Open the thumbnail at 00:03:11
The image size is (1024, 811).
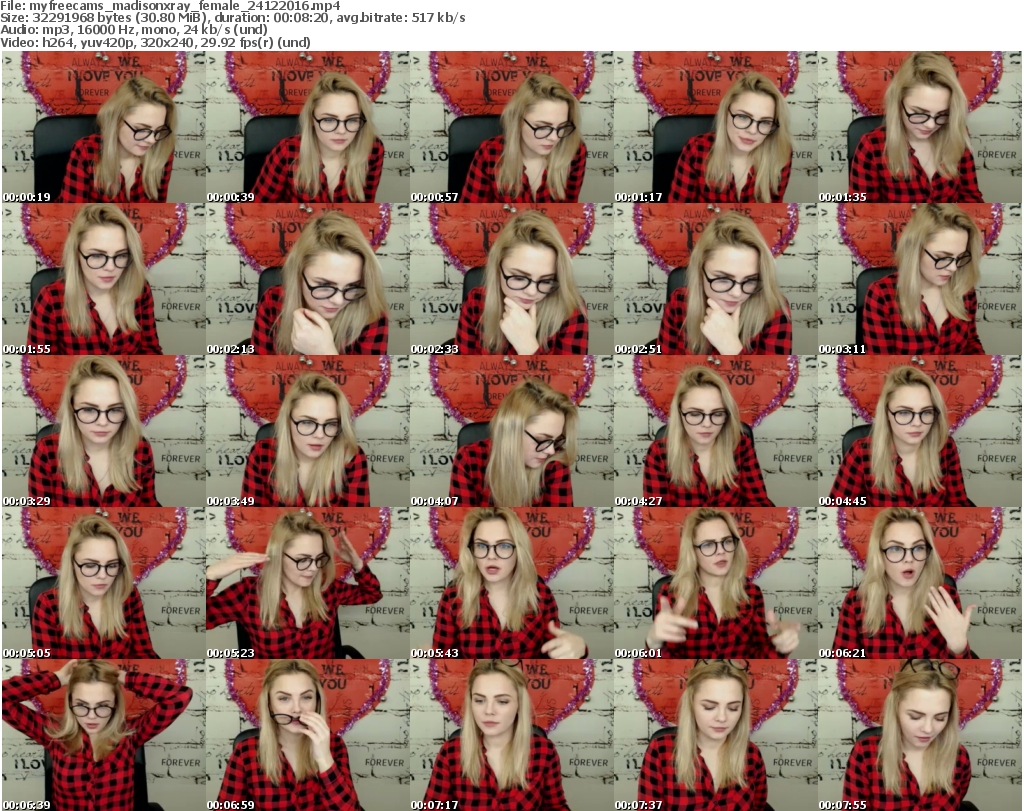tap(920, 279)
